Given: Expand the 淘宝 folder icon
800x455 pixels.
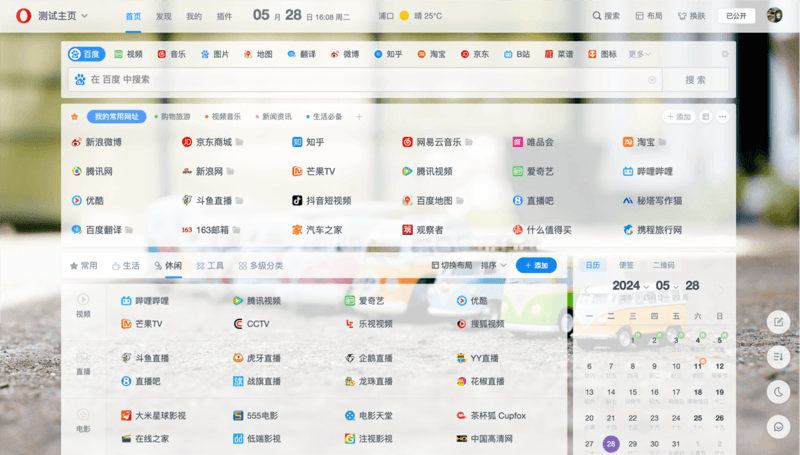Looking at the screenshot, I should 662,142.
